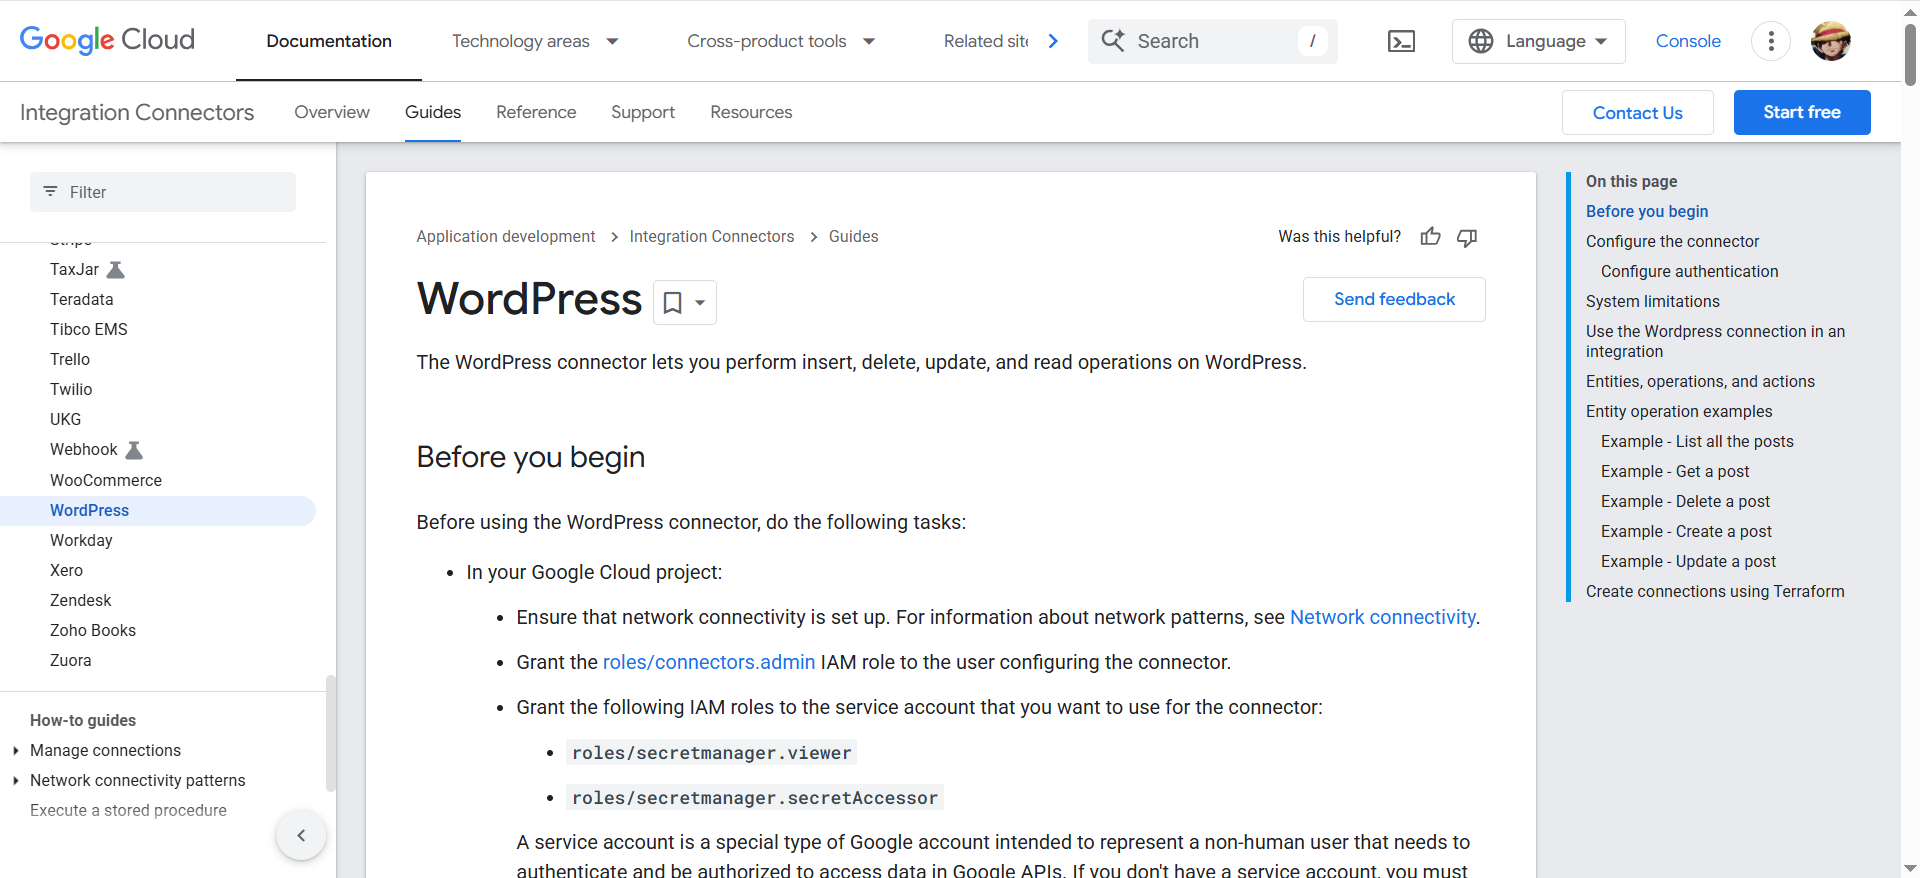Jump to Configure the connector section

pos(1672,241)
